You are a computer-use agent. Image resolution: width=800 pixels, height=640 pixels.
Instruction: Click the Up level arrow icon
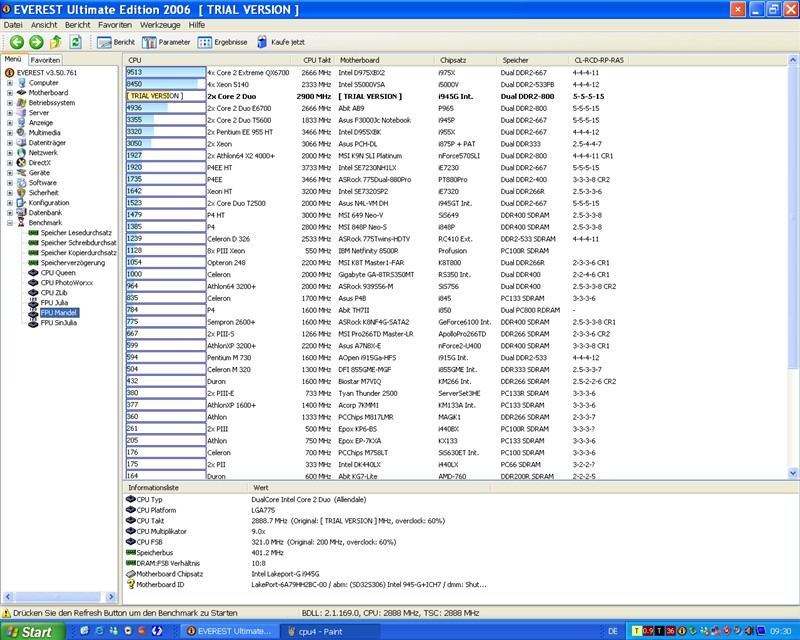point(56,42)
